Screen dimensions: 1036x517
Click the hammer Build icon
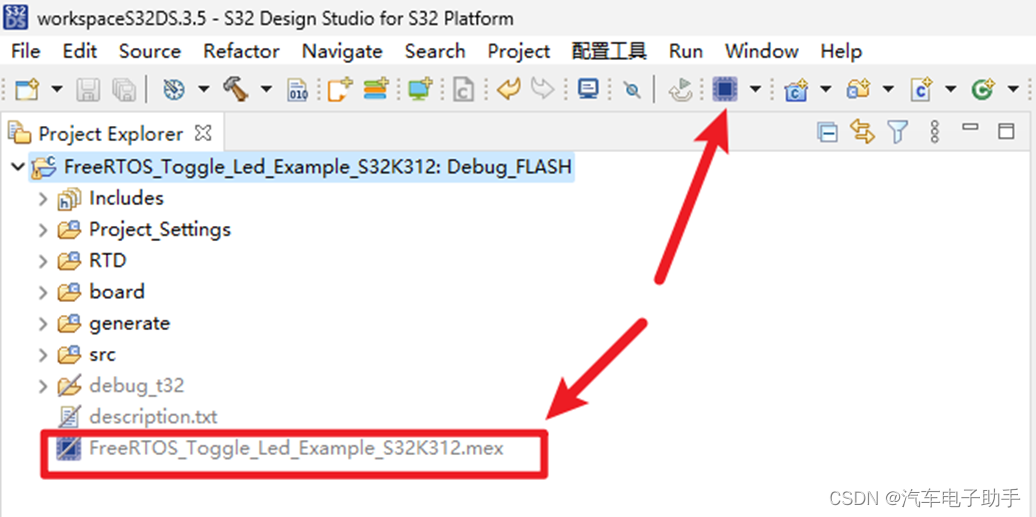[x=235, y=89]
